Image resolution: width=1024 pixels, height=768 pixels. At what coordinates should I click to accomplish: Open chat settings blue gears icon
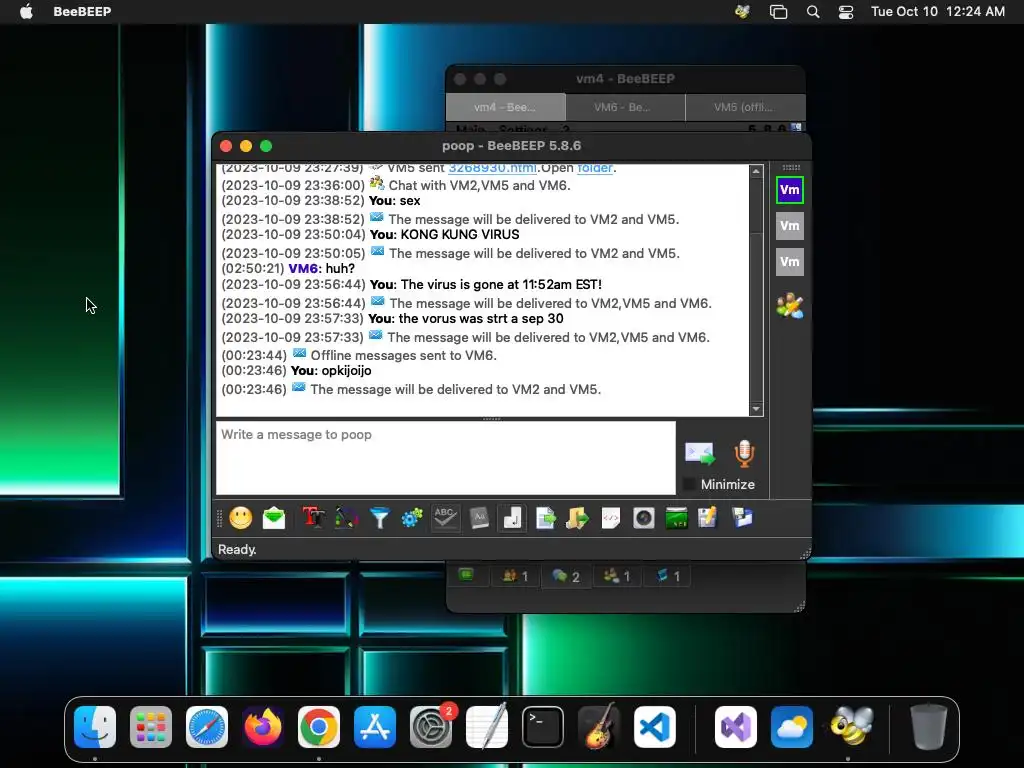pos(412,519)
